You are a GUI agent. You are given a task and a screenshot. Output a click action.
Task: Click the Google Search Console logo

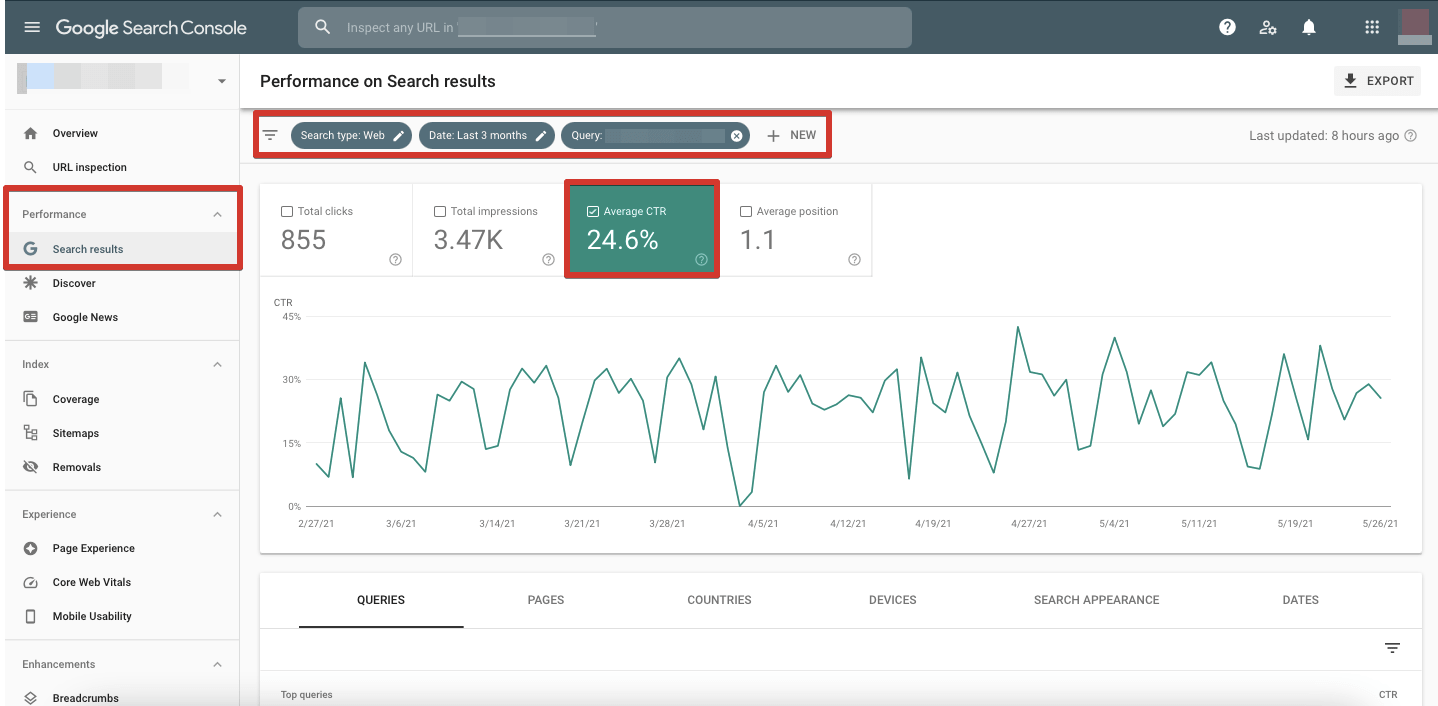[x=151, y=28]
